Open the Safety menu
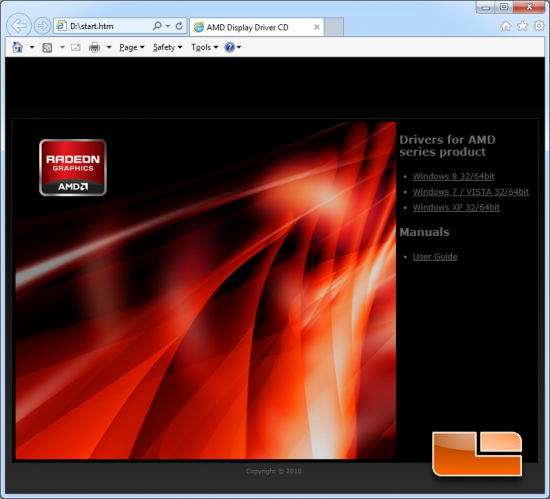Screen dimensions: 550x499 coord(168,47)
